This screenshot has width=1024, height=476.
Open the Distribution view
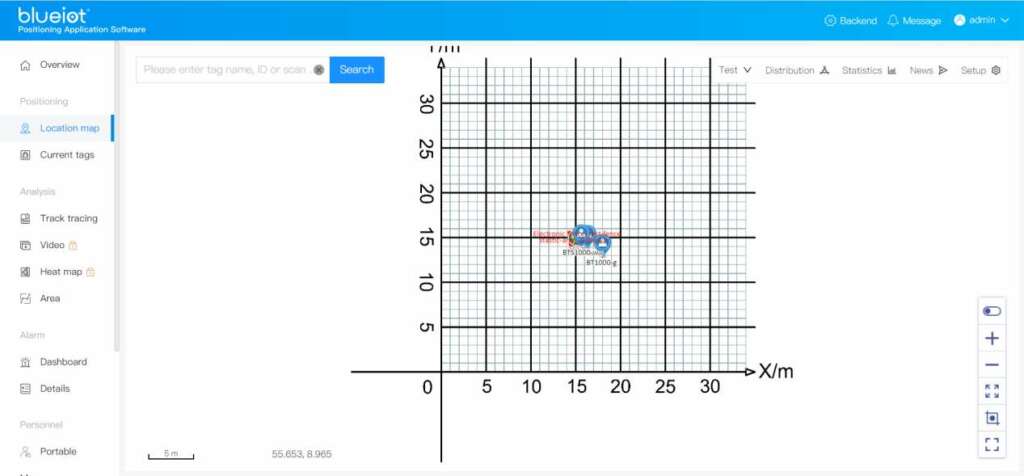[x=797, y=70]
